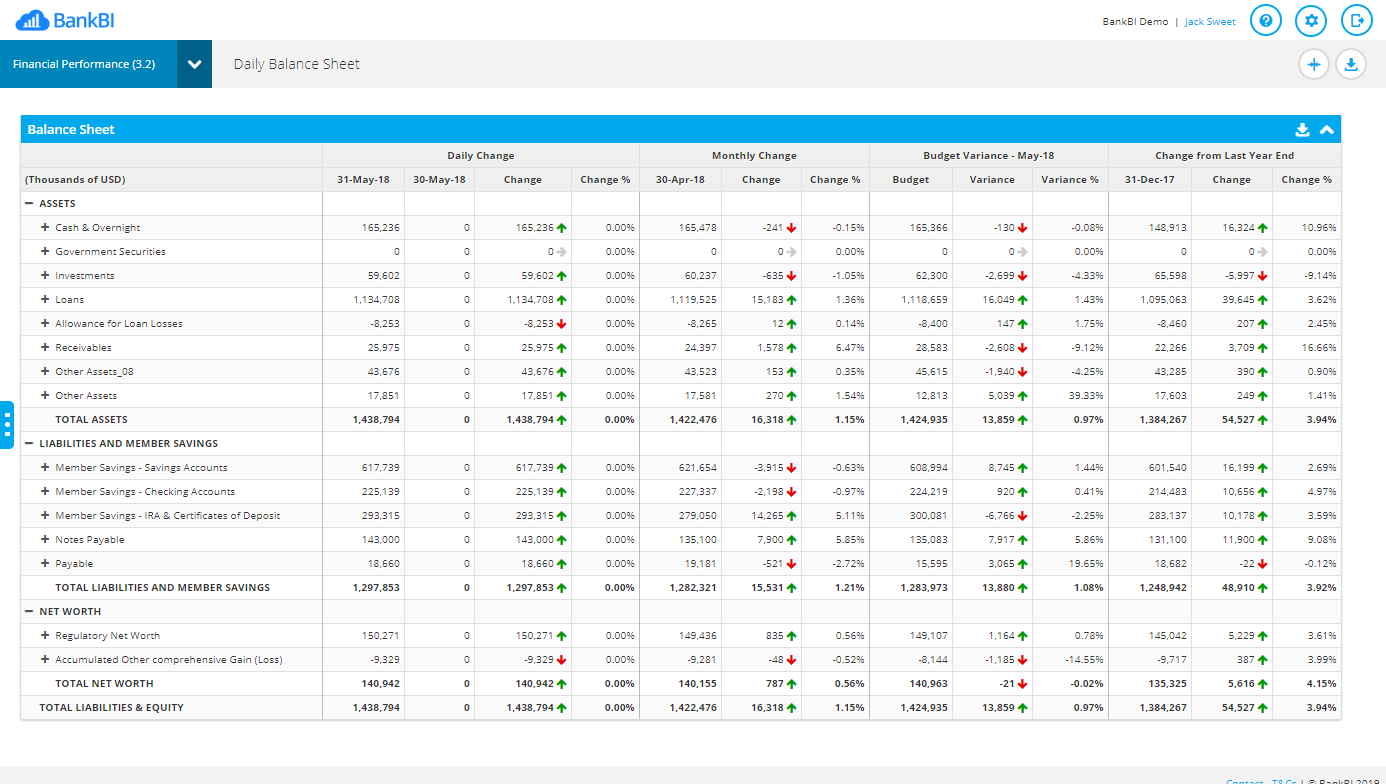The image size is (1386, 784).
Task: Click the Contact link in the footer
Action: pos(1244,781)
